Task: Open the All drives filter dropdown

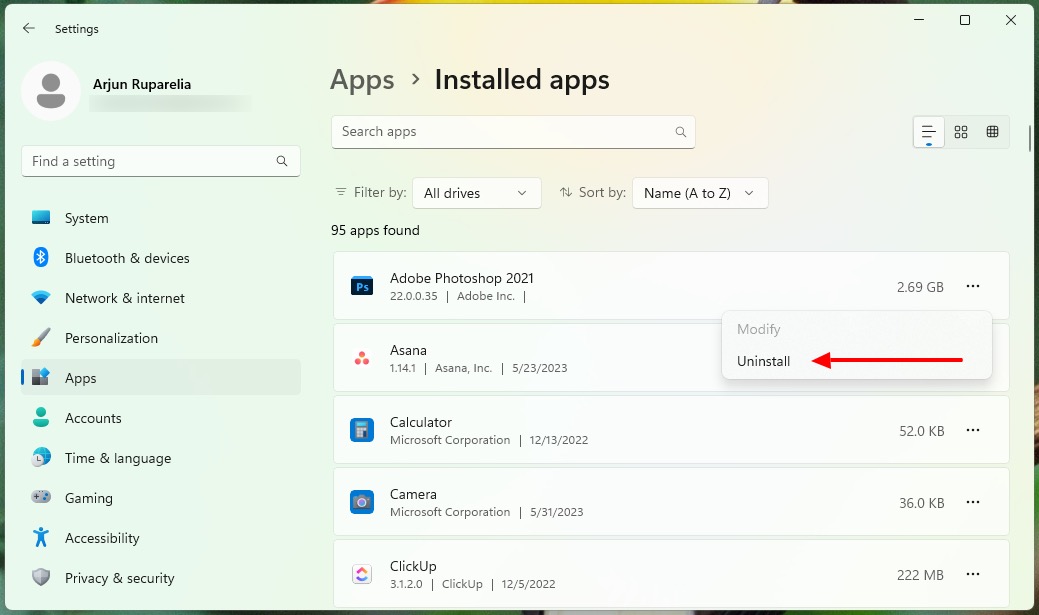Action: coord(476,193)
